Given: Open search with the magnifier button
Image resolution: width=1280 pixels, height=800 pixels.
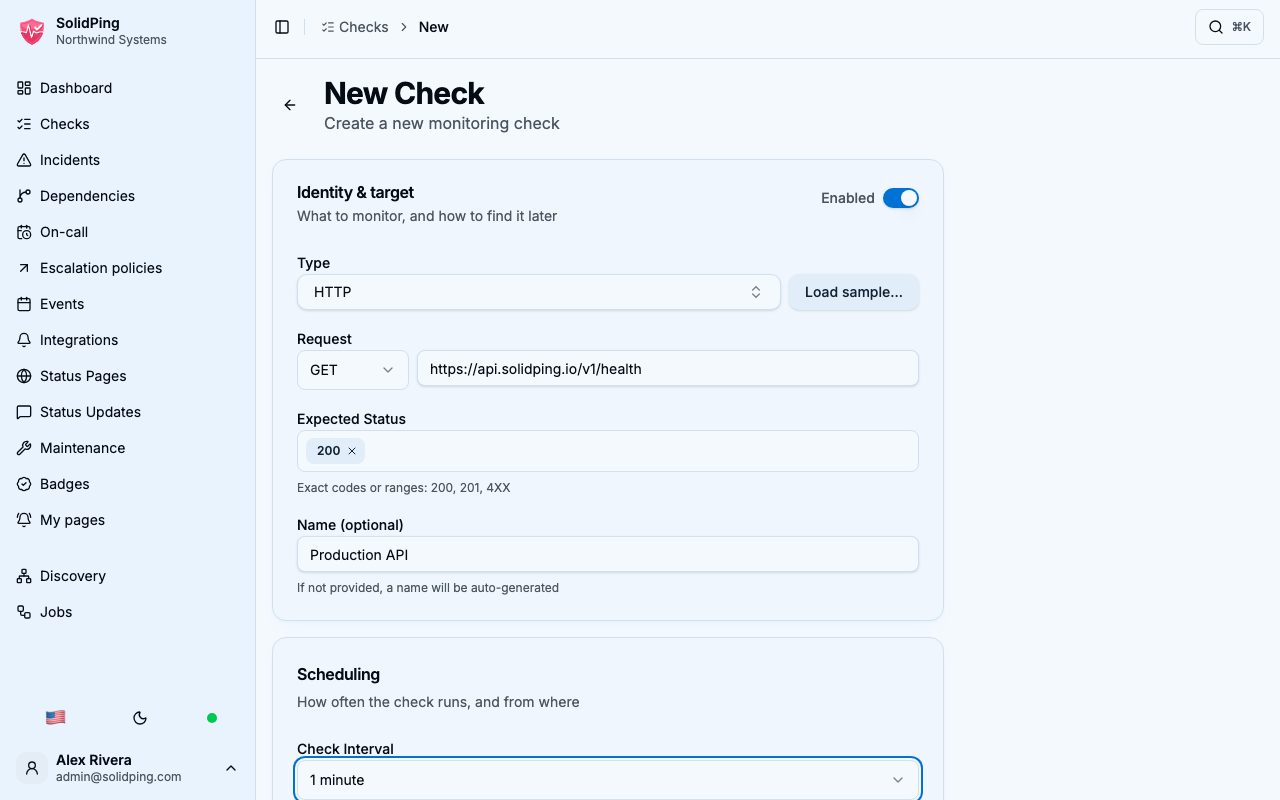Looking at the screenshot, I should tap(1229, 27).
